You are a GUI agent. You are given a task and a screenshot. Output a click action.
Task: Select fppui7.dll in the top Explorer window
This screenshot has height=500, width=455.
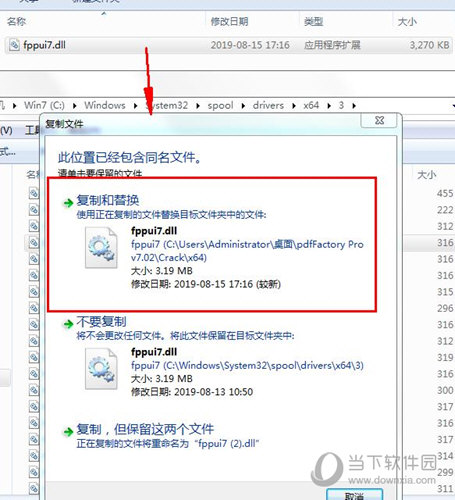point(228,45)
